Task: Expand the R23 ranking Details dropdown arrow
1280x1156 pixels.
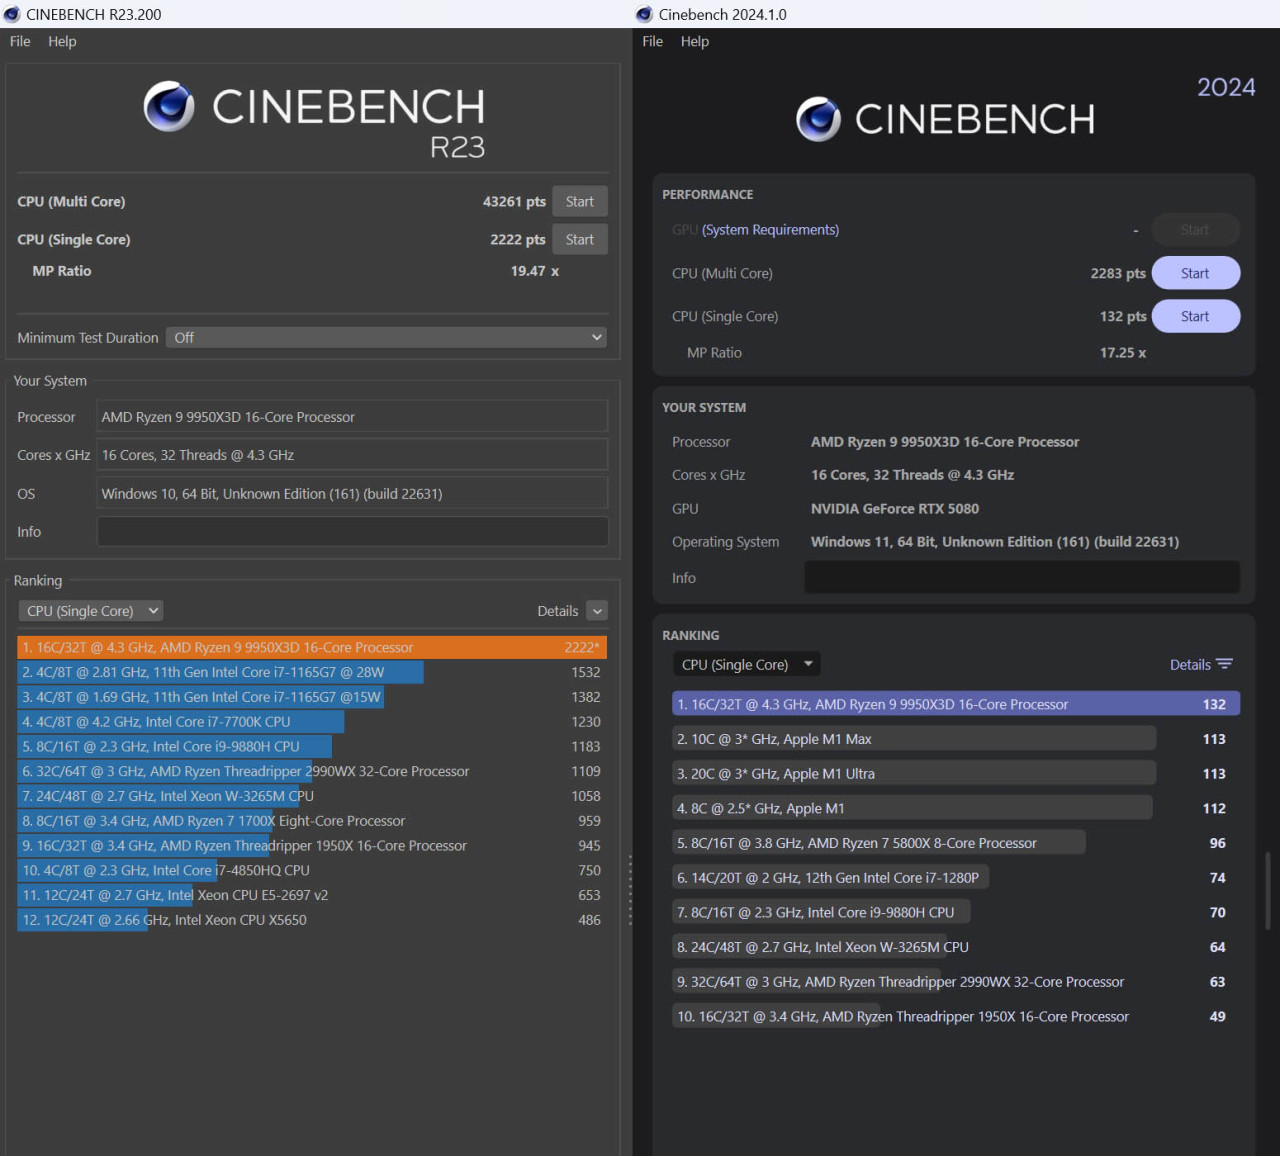Action: pyautogui.click(x=597, y=611)
